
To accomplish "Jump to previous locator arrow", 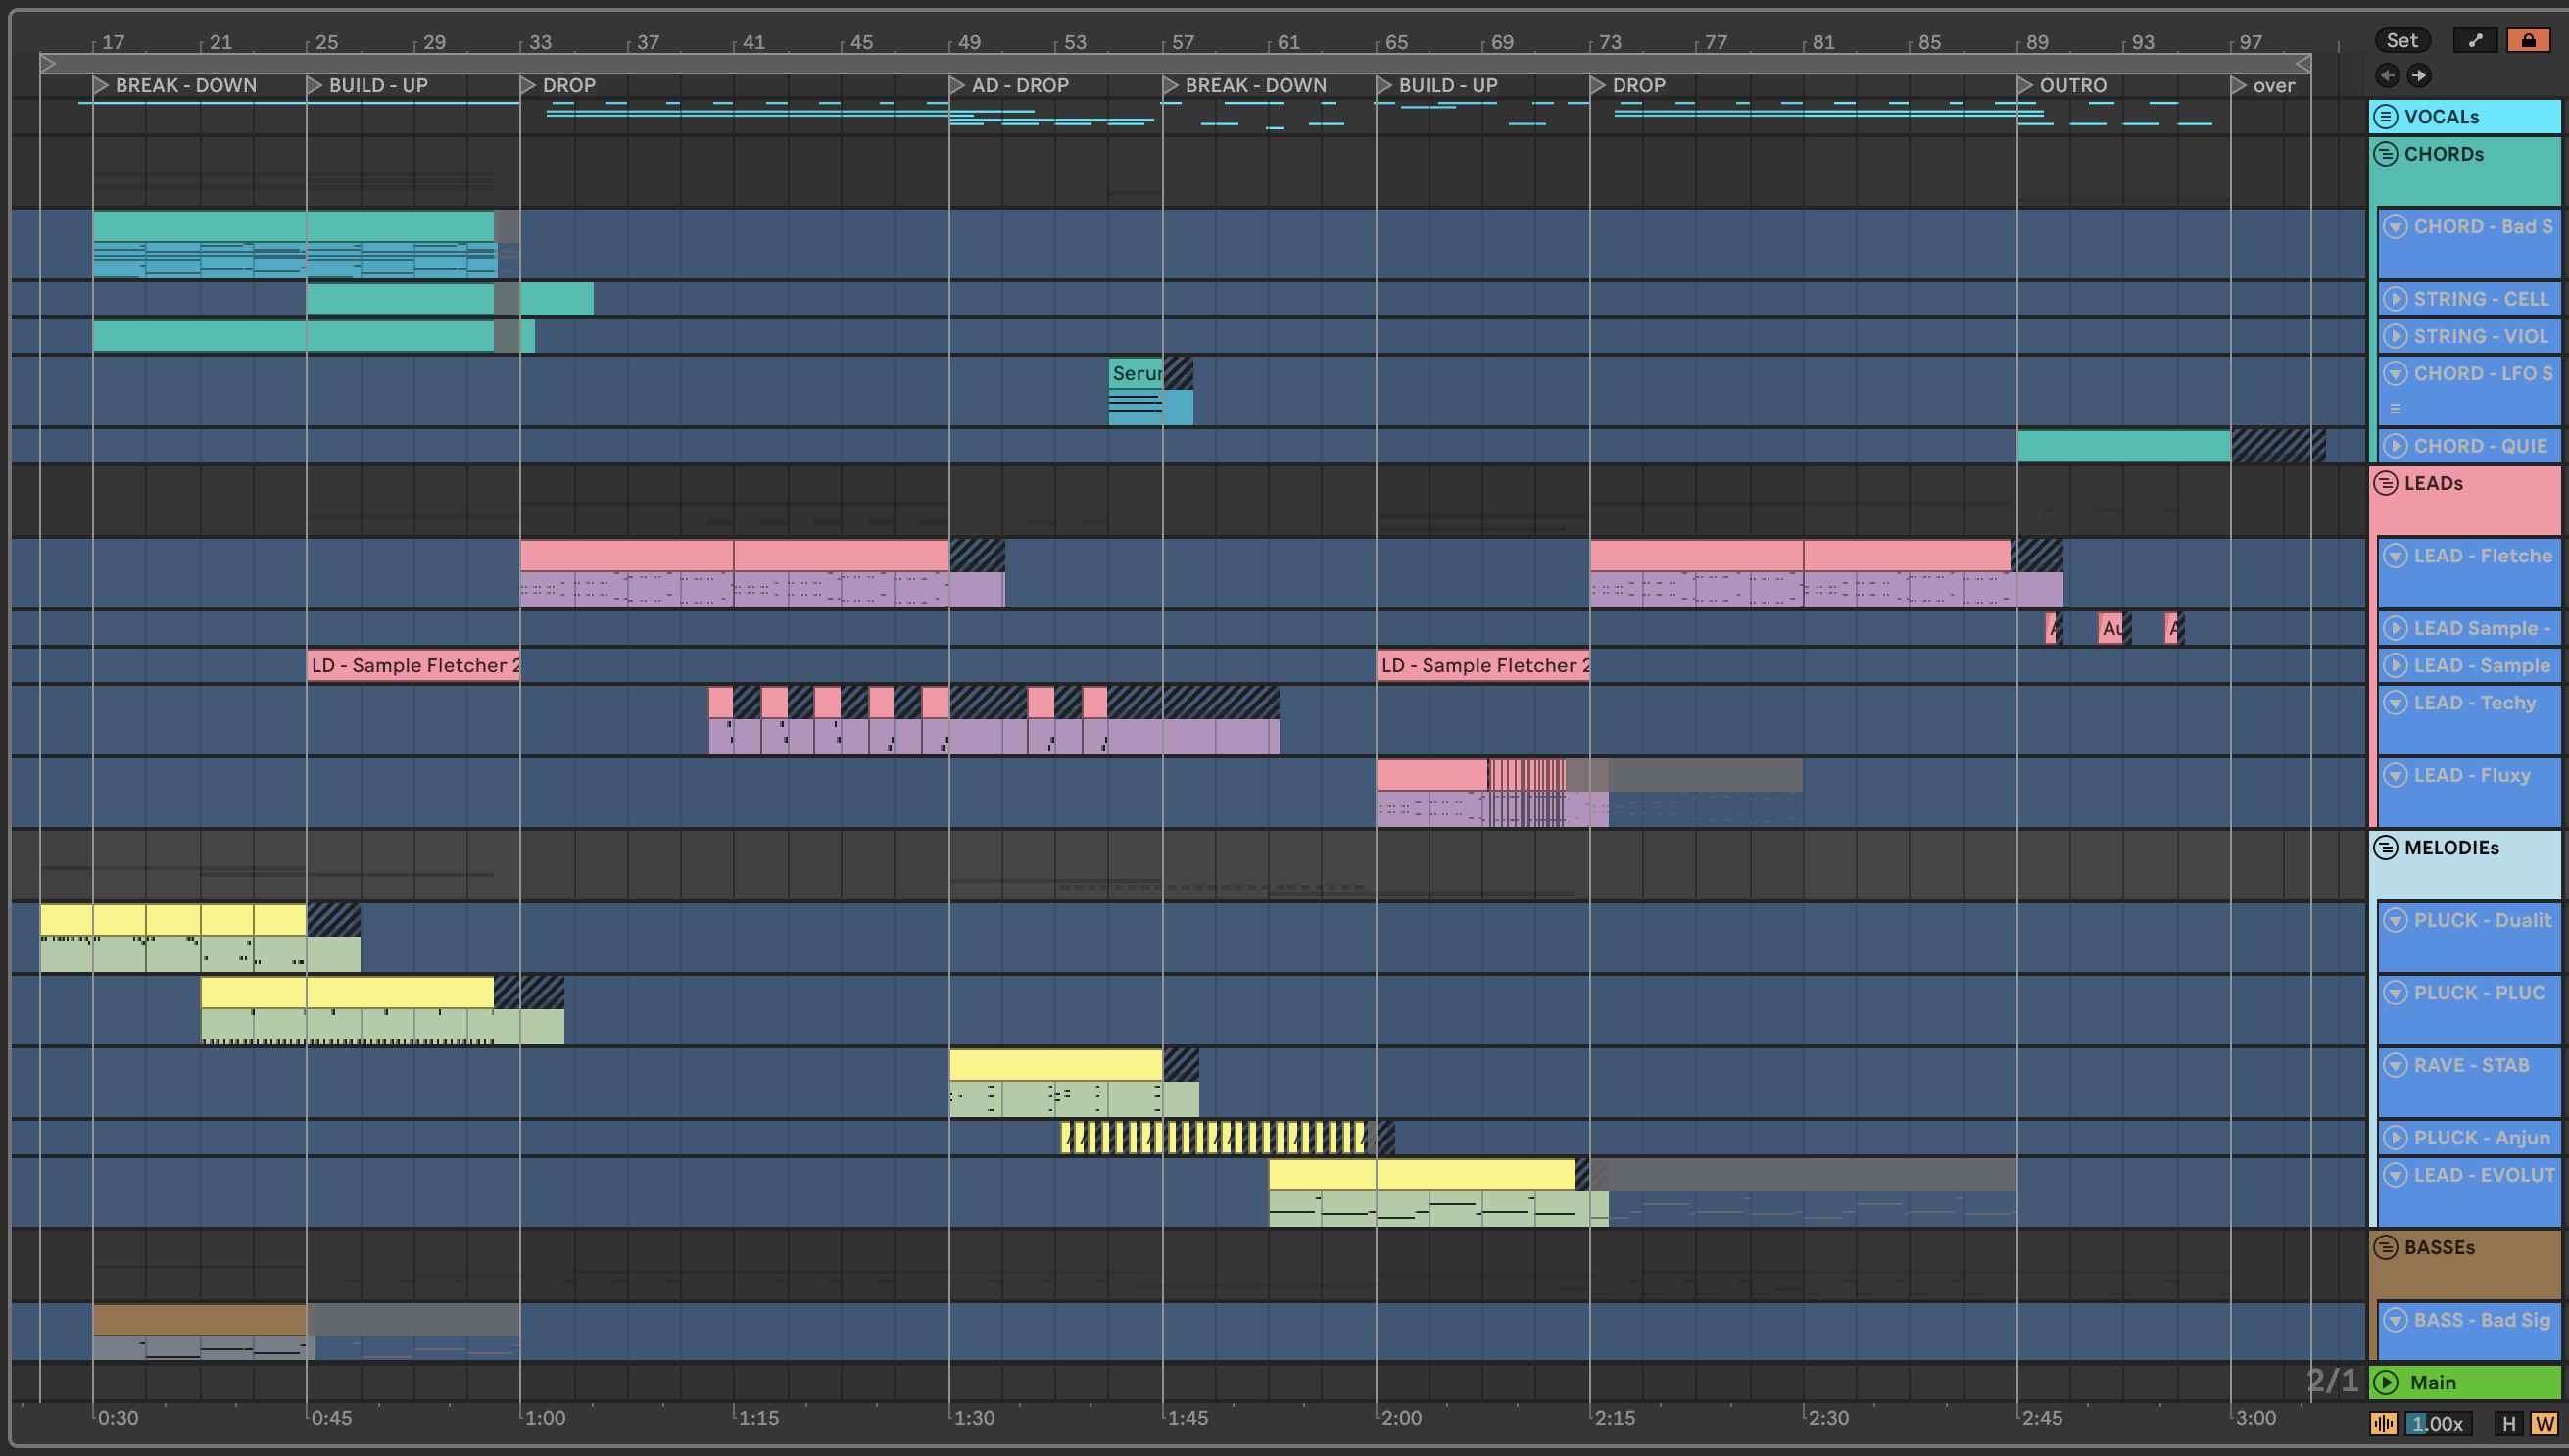I will [2387, 75].
